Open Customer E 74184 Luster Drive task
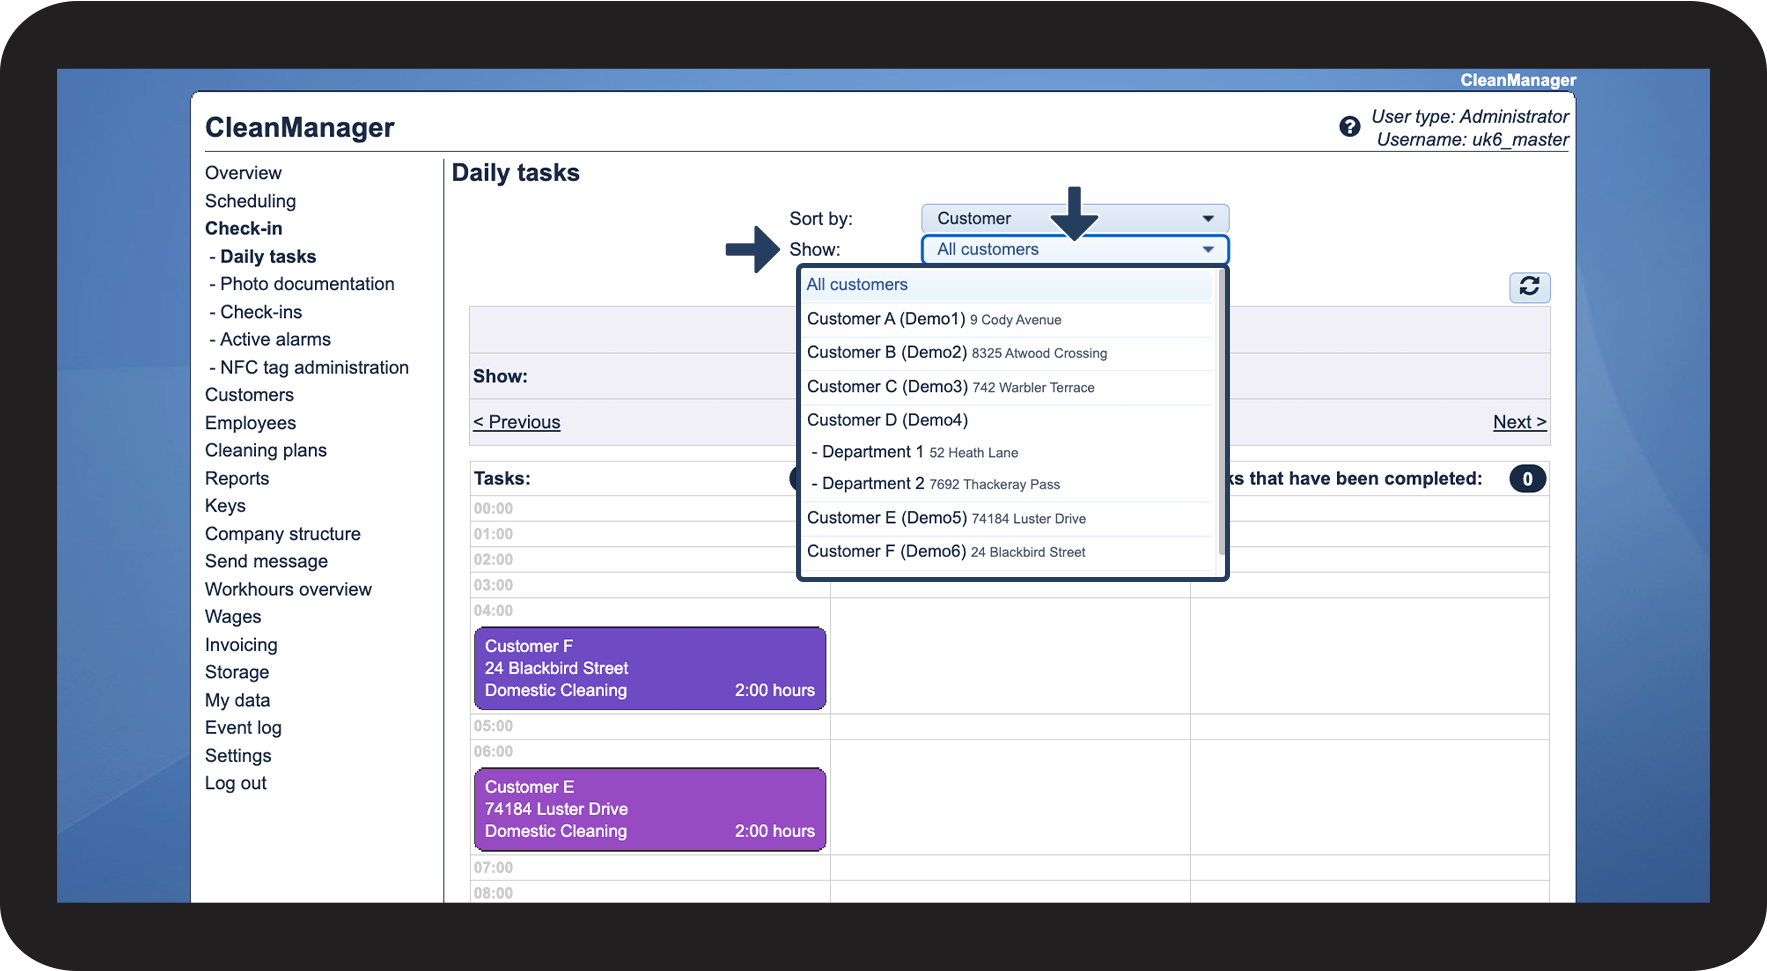This screenshot has height=971, width=1767. pos(650,809)
